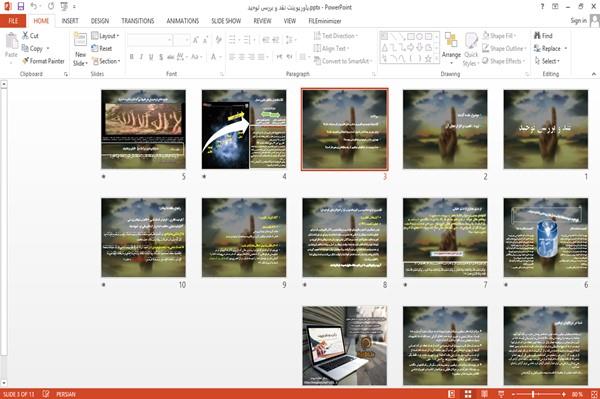Open the TRANSITIONS ribbon tab

pyautogui.click(x=138, y=21)
